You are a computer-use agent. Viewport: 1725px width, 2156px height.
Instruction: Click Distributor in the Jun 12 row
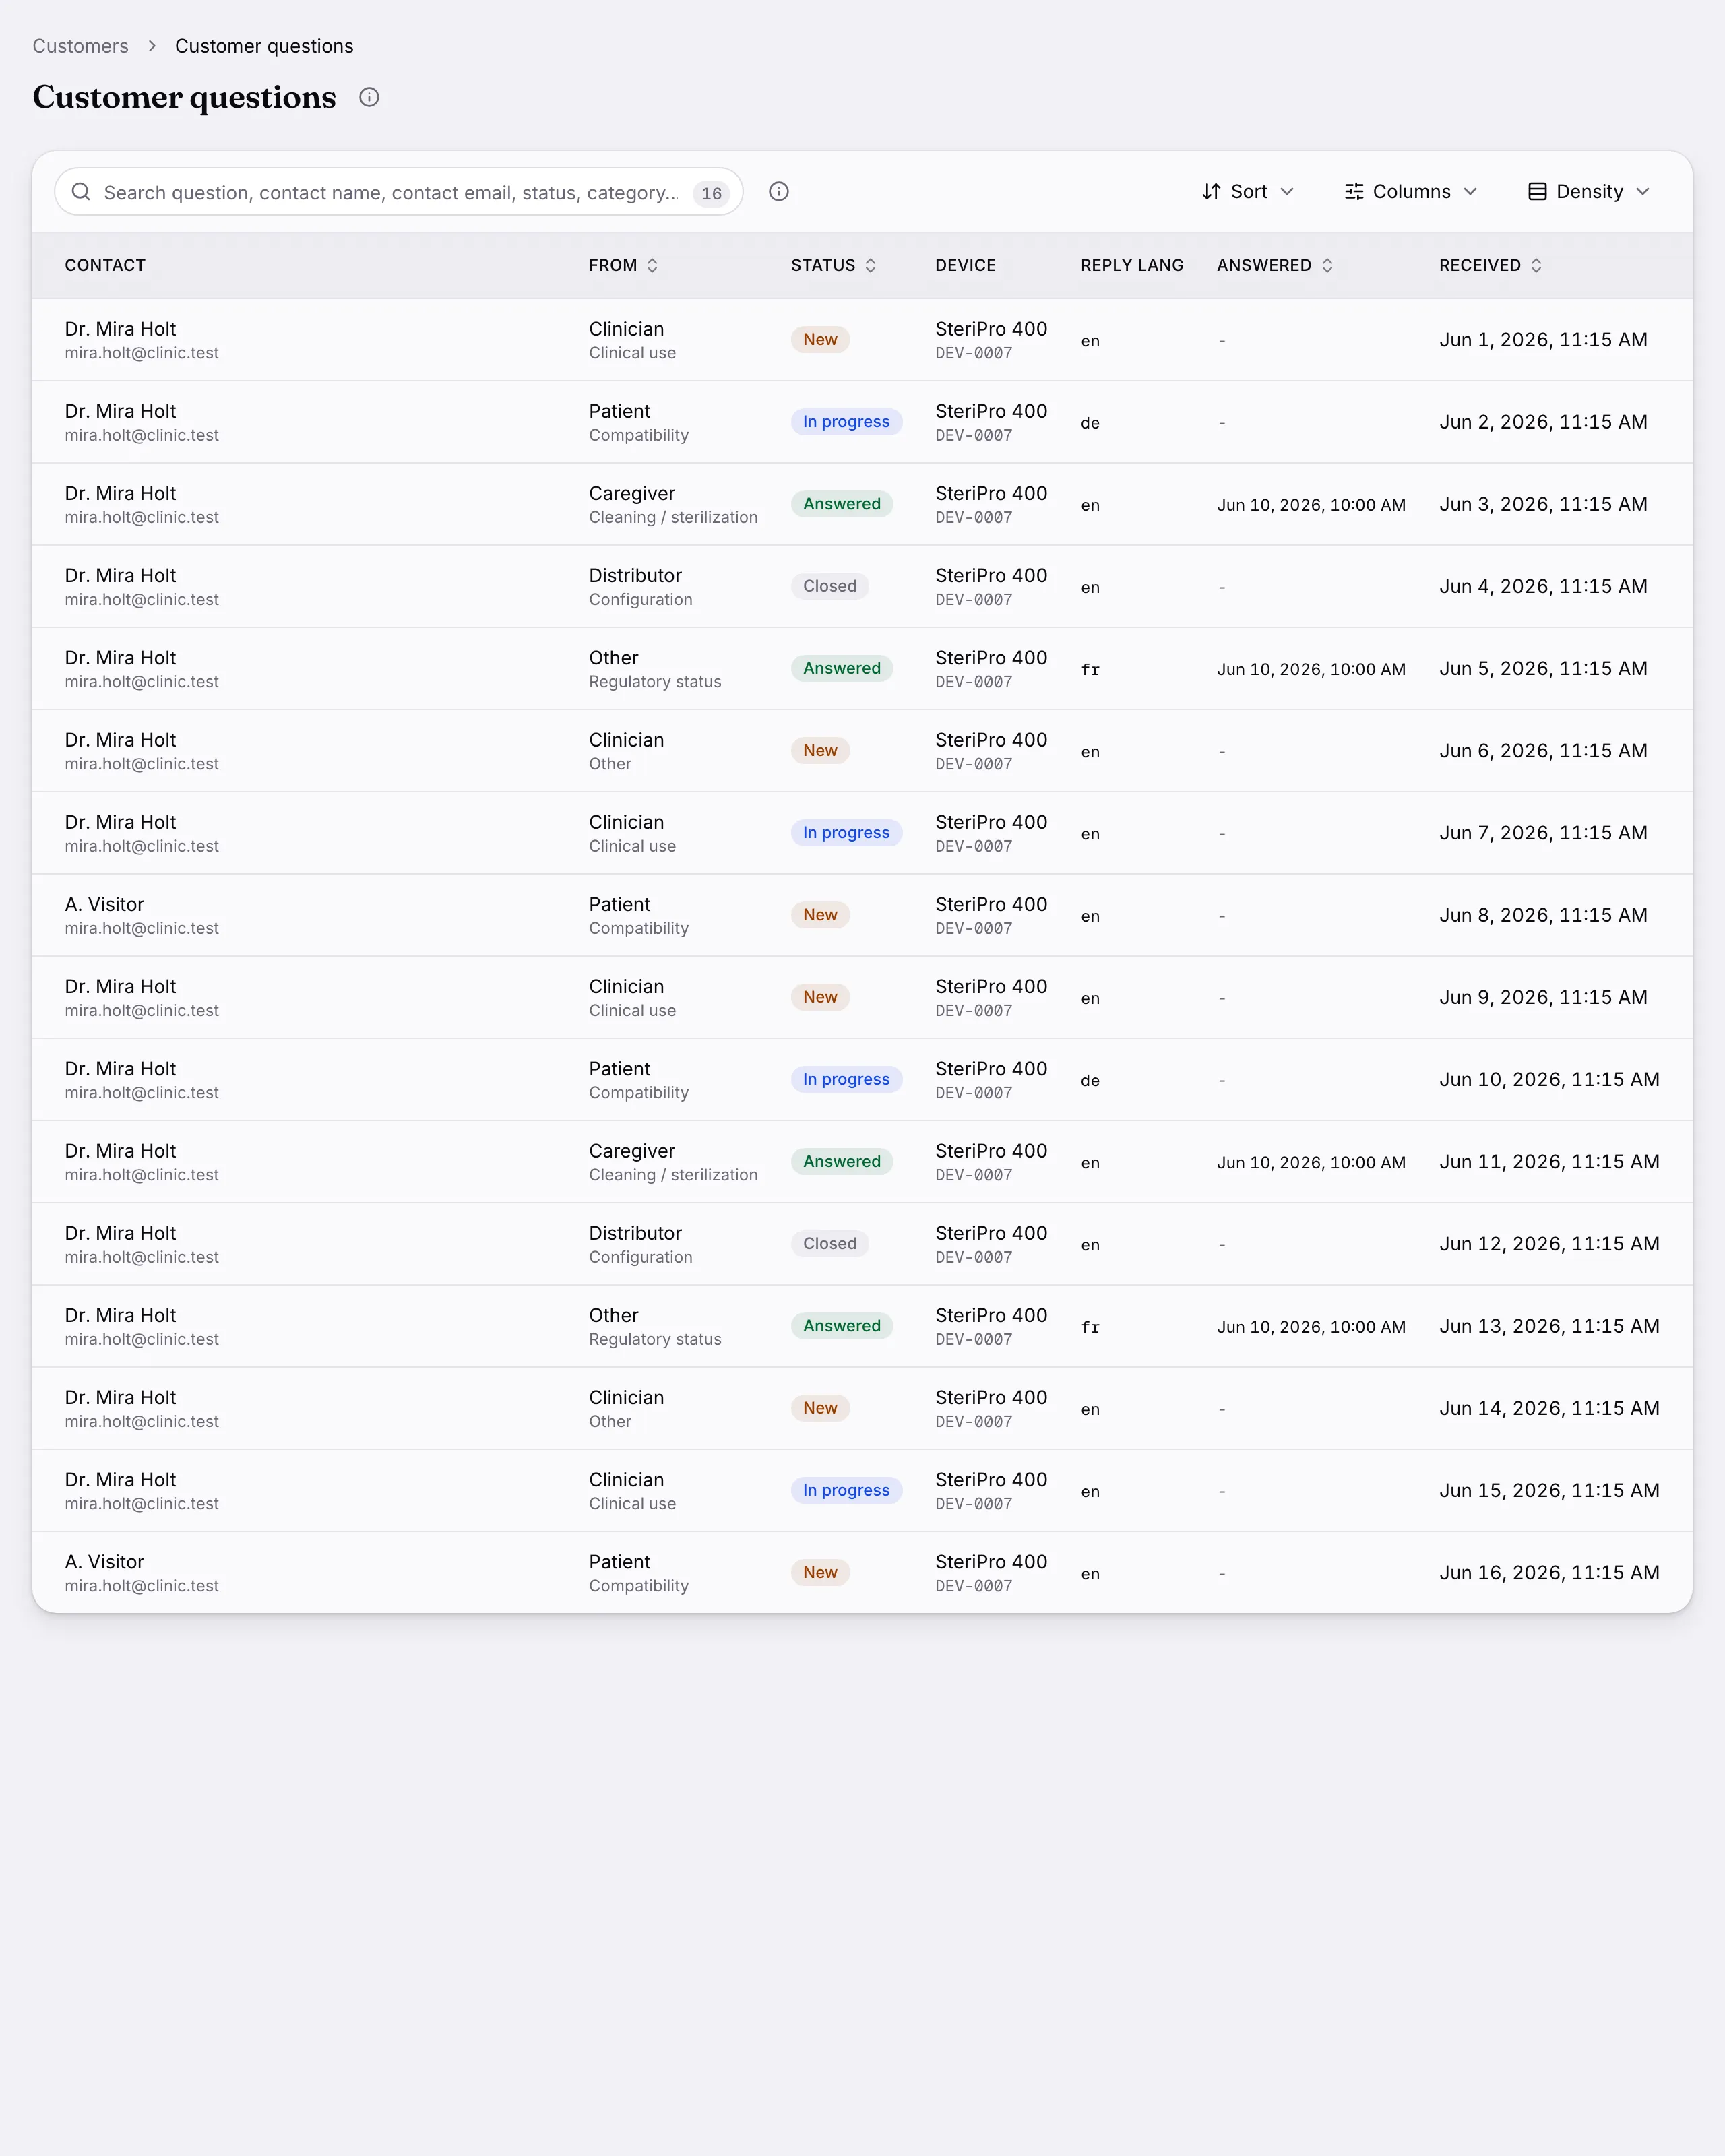click(x=635, y=1233)
